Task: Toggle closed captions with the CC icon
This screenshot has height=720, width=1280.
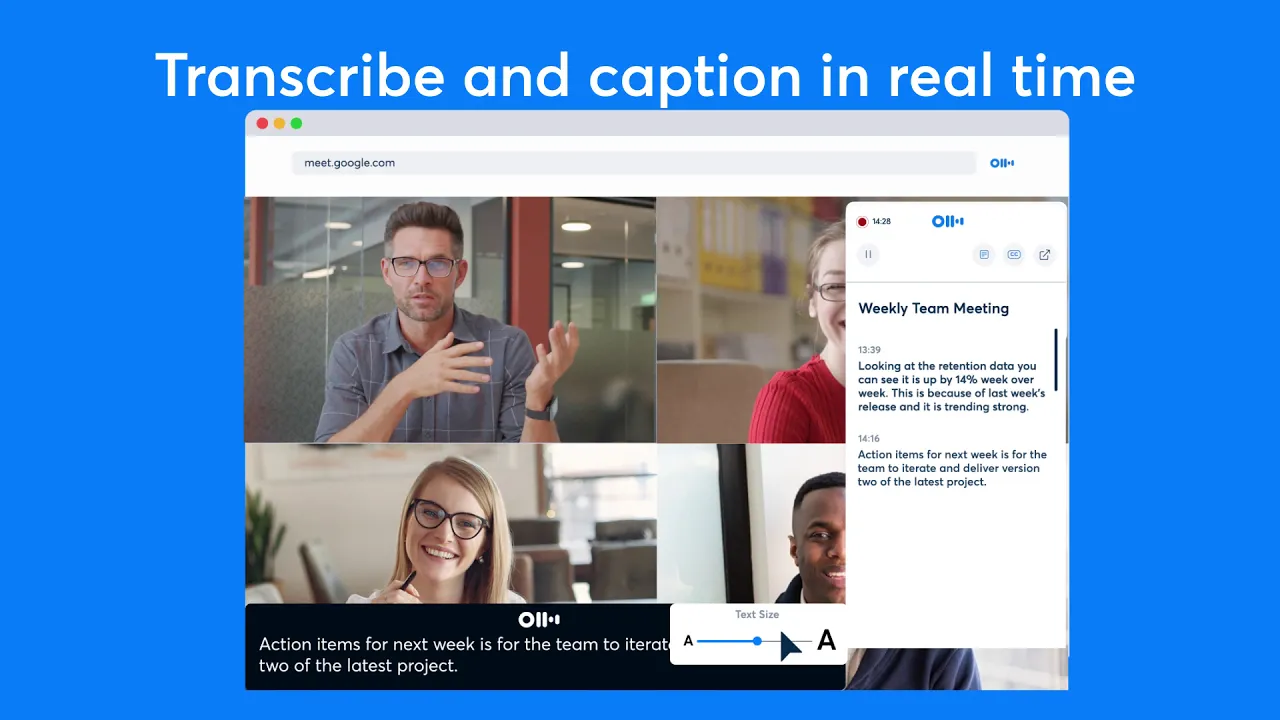Action: coord(1014,255)
